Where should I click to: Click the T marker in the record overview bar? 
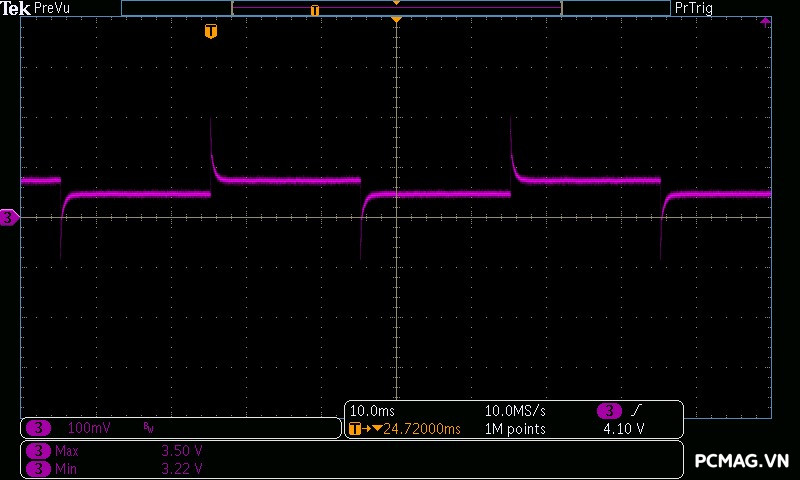tap(315, 10)
